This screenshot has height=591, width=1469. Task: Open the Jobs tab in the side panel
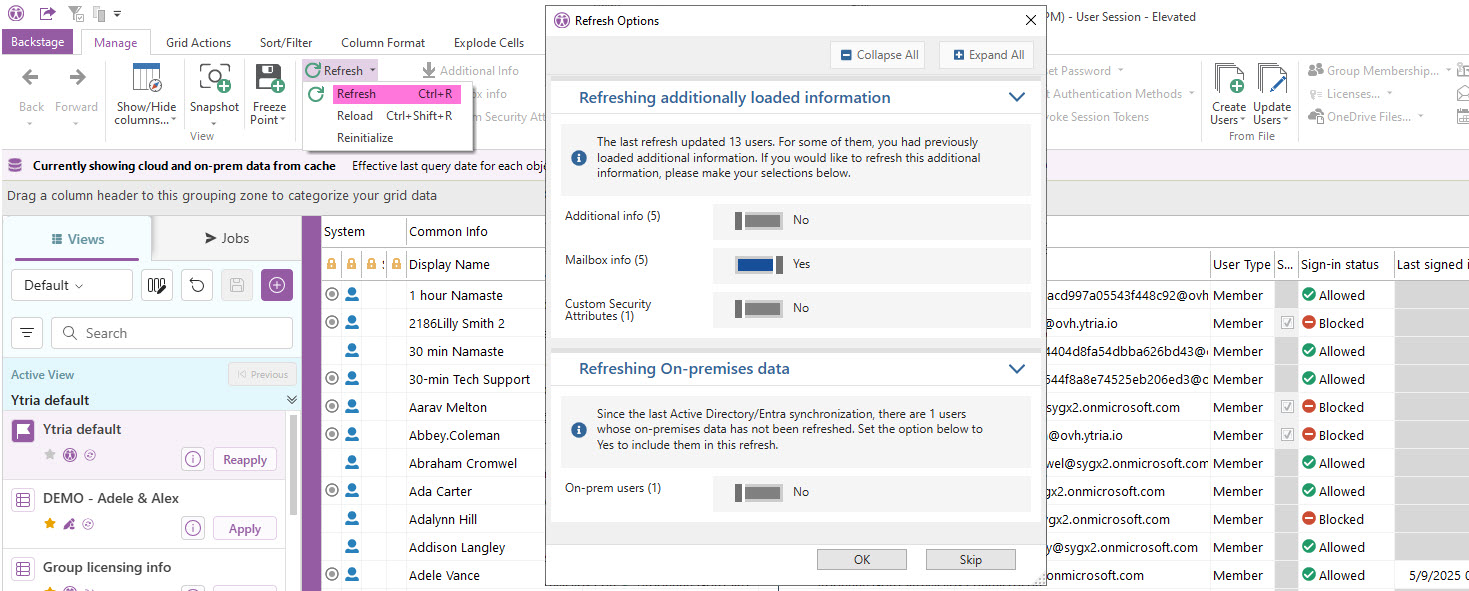pos(226,237)
